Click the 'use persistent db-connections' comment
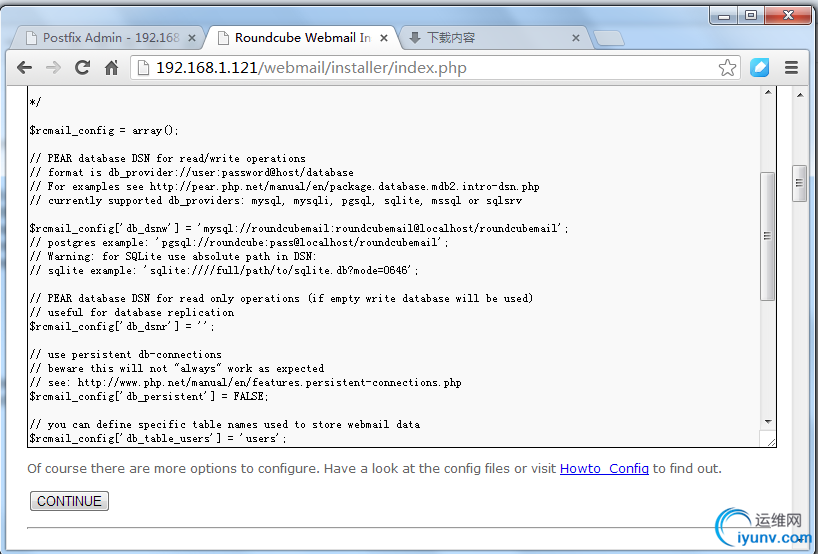This screenshot has height=554, width=818. [126, 354]
